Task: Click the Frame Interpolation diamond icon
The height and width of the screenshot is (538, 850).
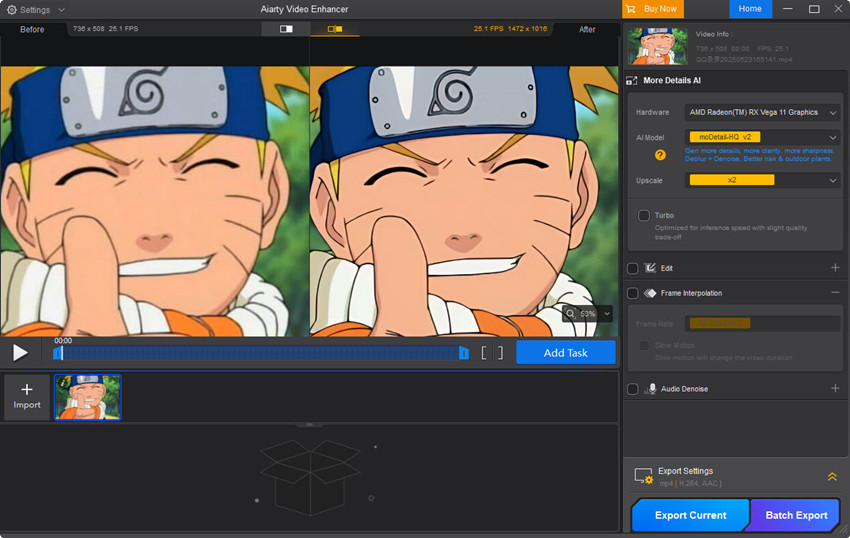Action: pyautogui.click(x=650, y=293)
